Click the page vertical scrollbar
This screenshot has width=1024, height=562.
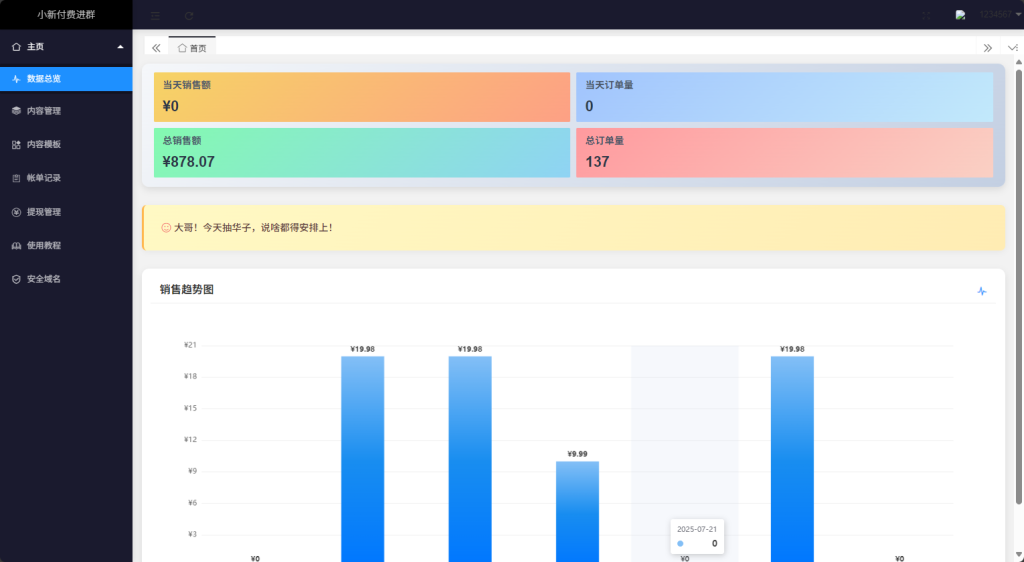[1018, 300]
